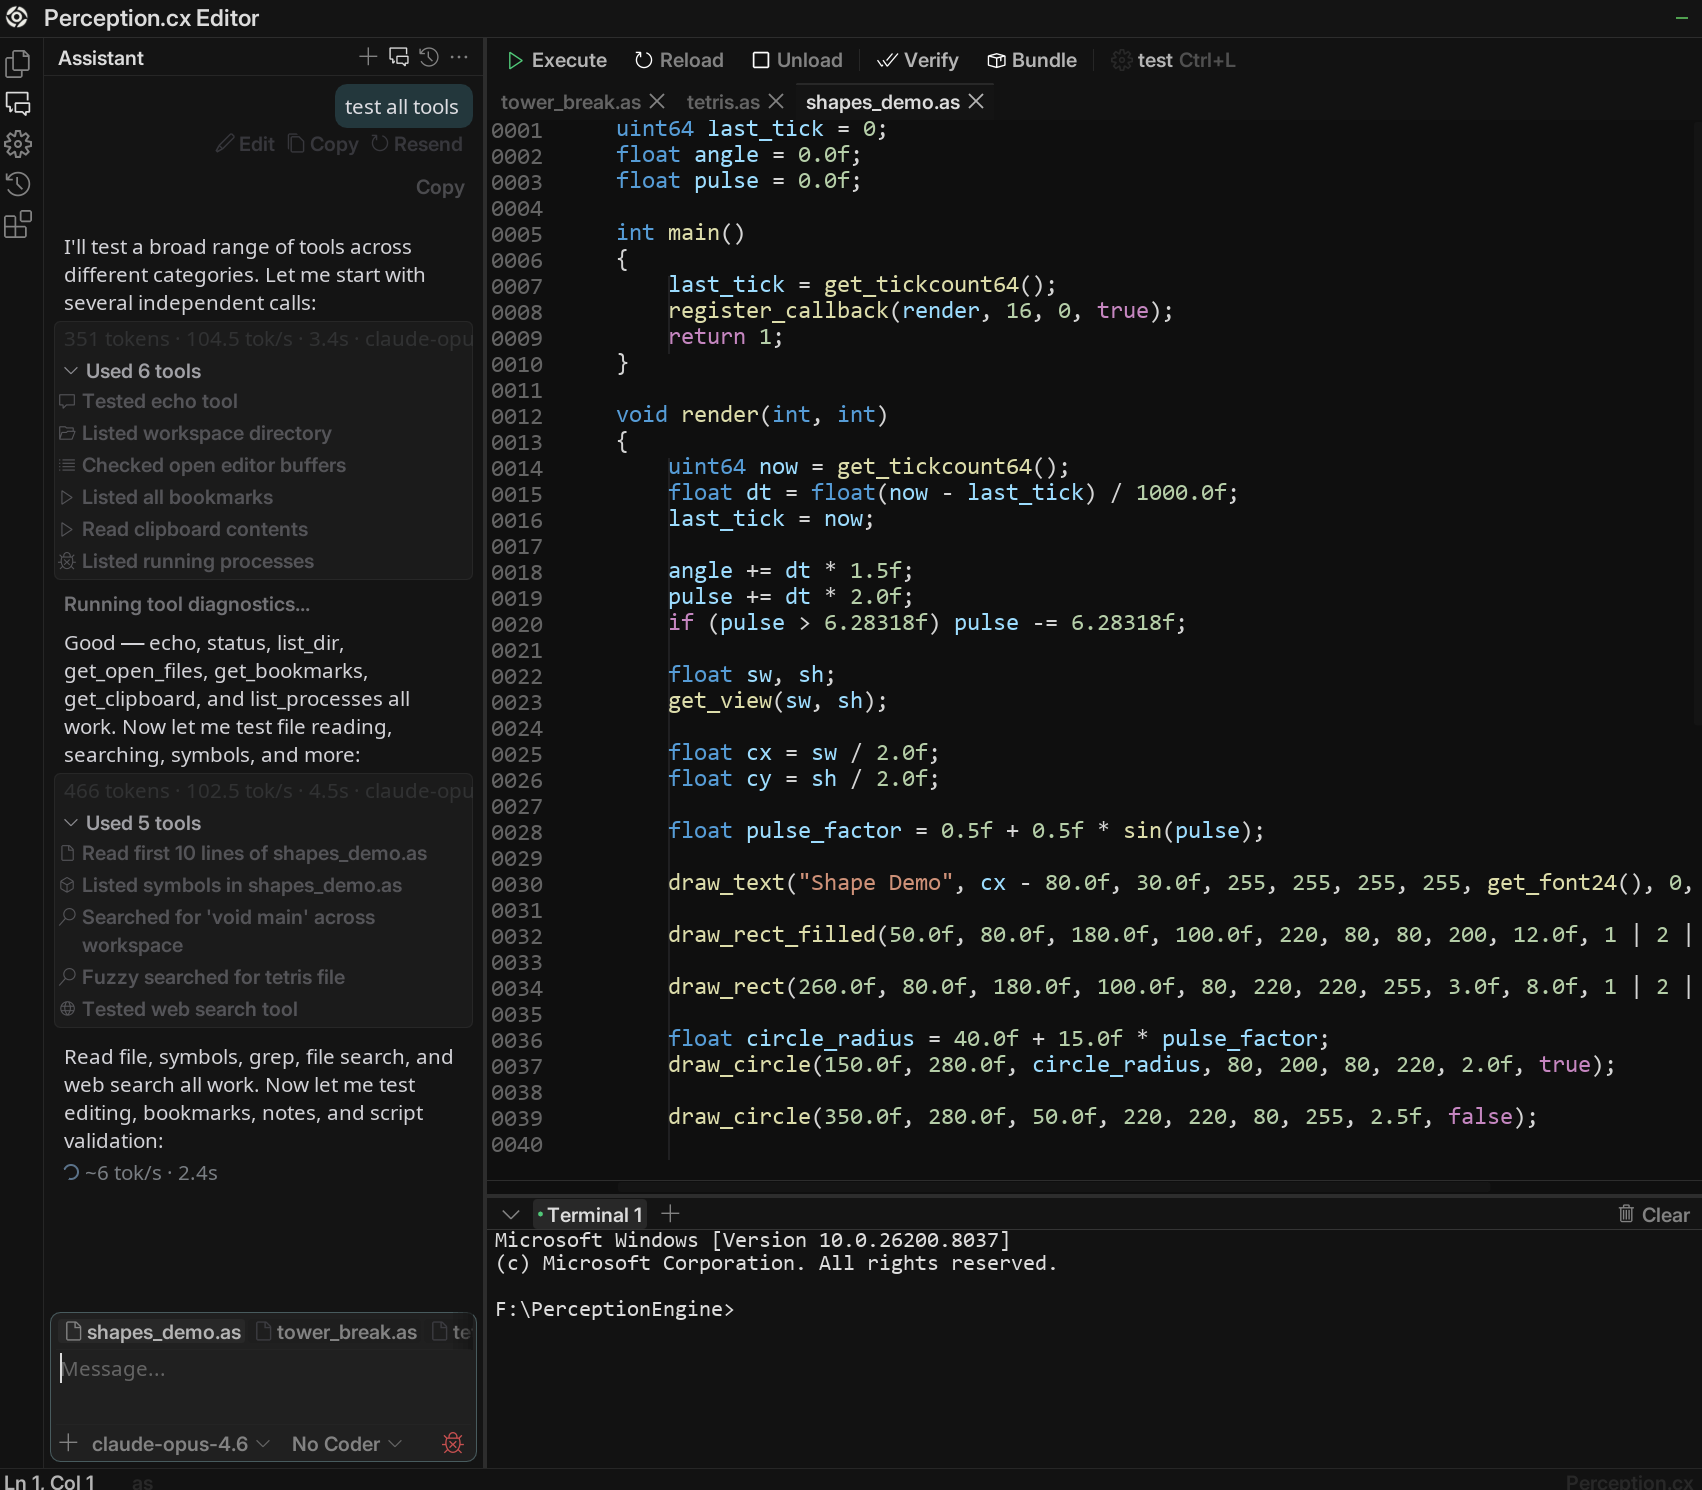Collapse the 'Used 5 tools' section
The width and height of the screenshot is (1702, 1490).
pos(133,823)
